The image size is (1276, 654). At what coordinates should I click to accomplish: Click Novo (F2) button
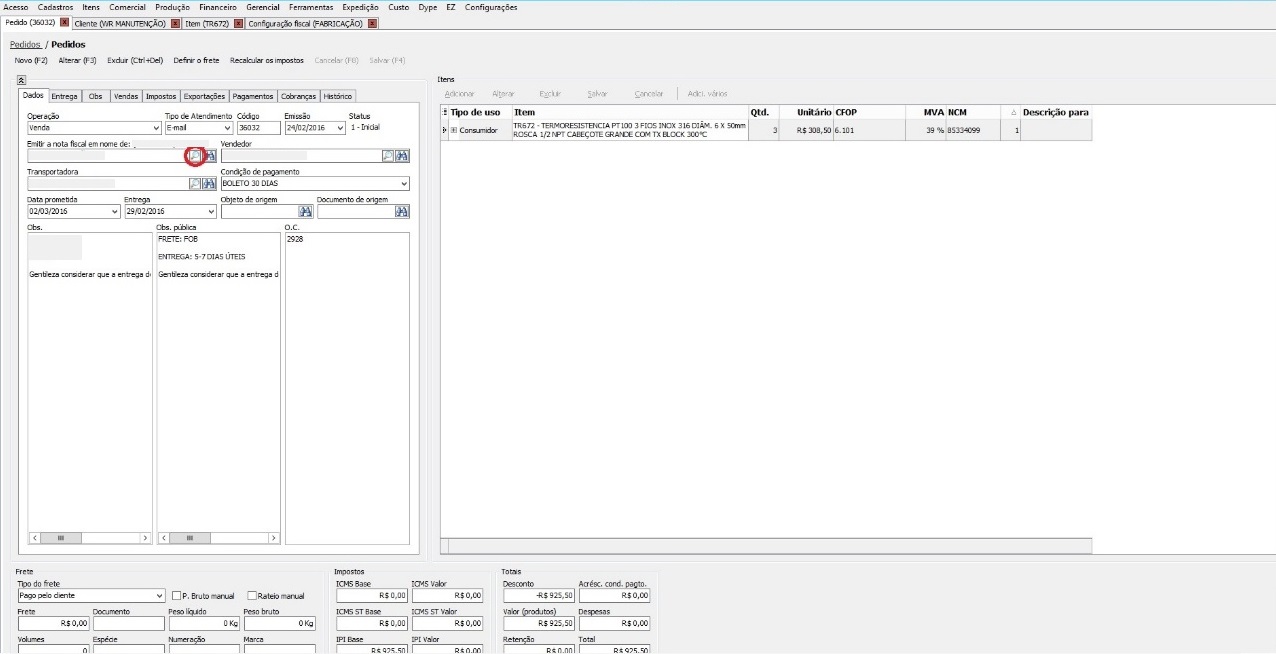click(31, 60)
